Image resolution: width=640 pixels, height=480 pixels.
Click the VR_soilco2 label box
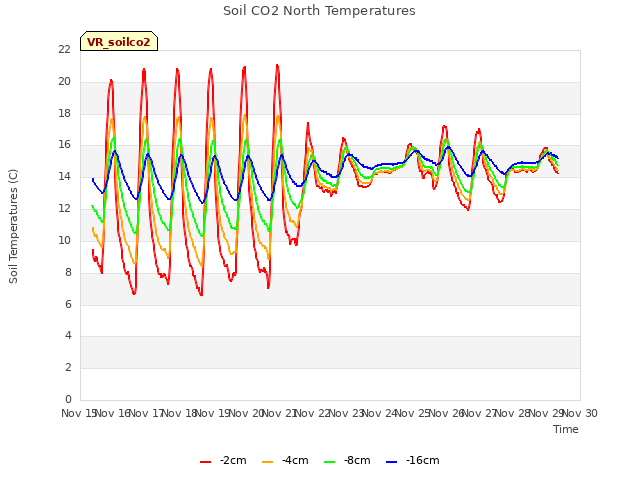click(x=119, y=41)
